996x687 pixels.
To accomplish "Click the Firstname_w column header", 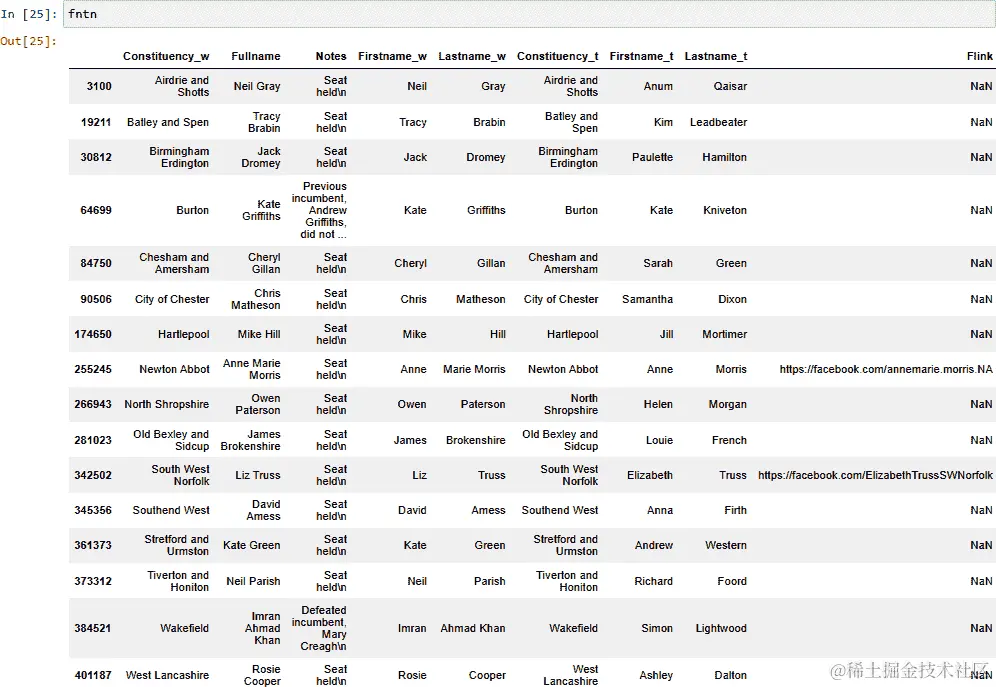I will coord(392,56).
